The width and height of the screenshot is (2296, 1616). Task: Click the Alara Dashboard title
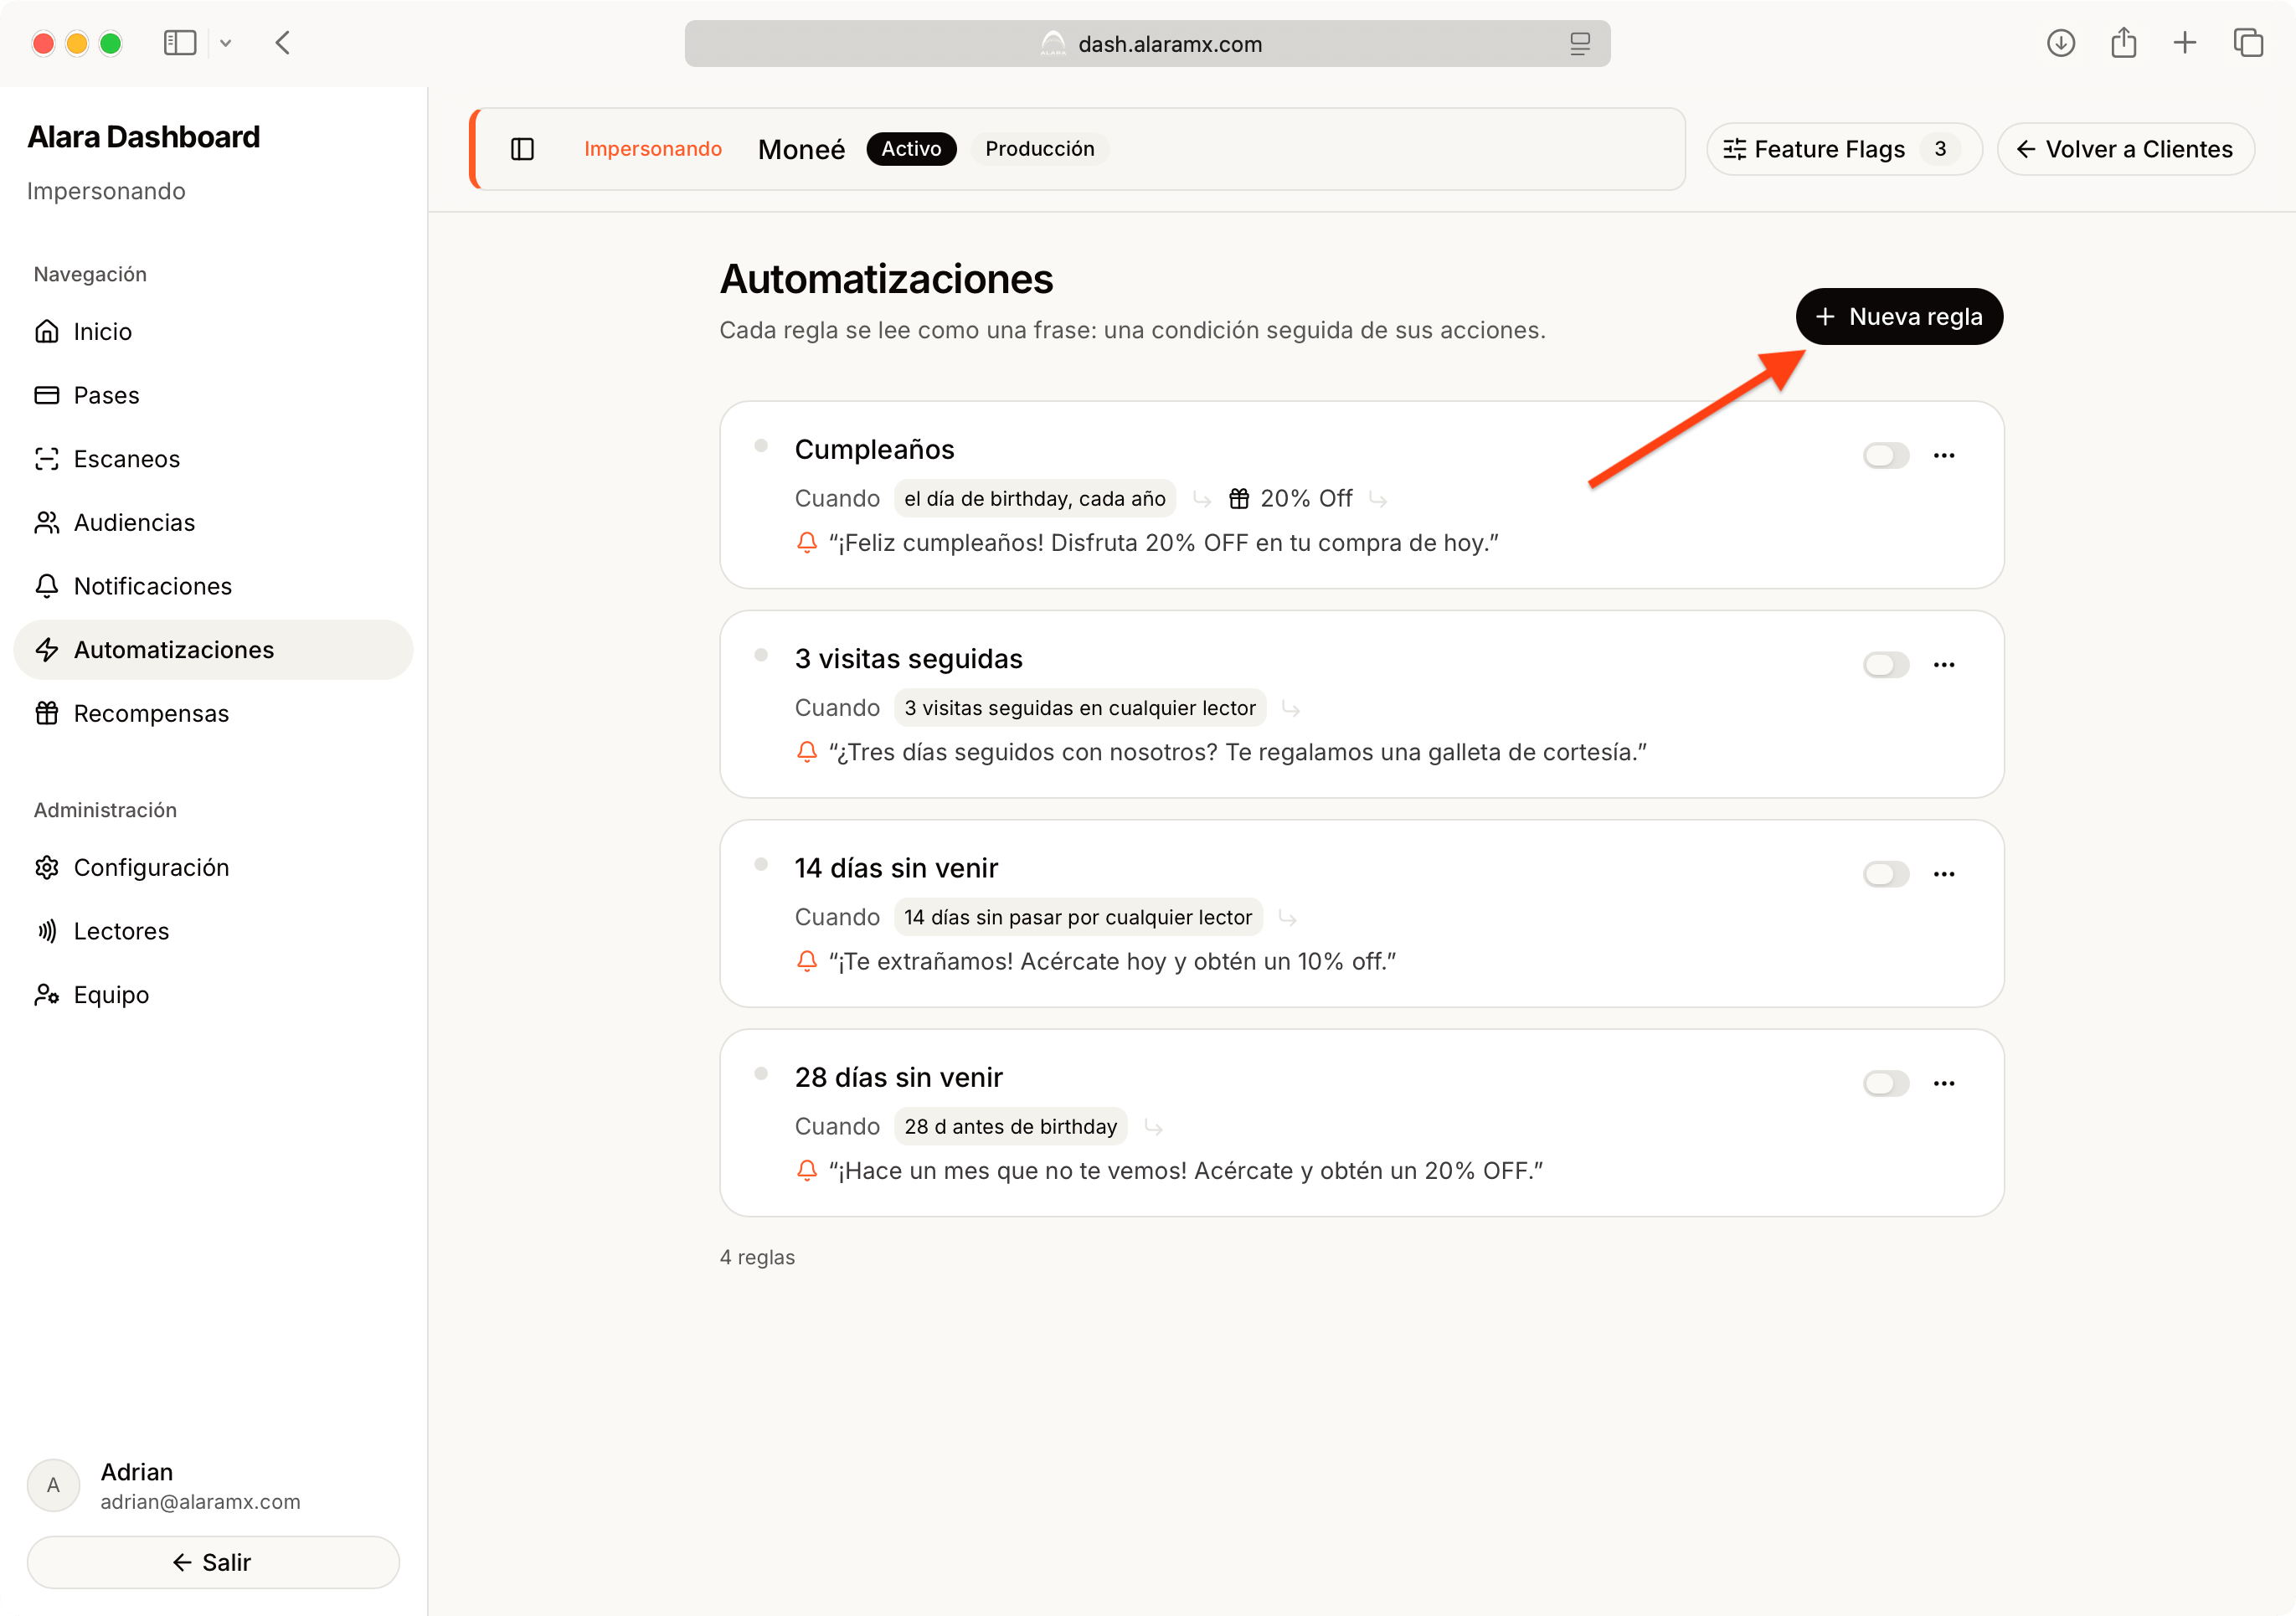(144, 137)
